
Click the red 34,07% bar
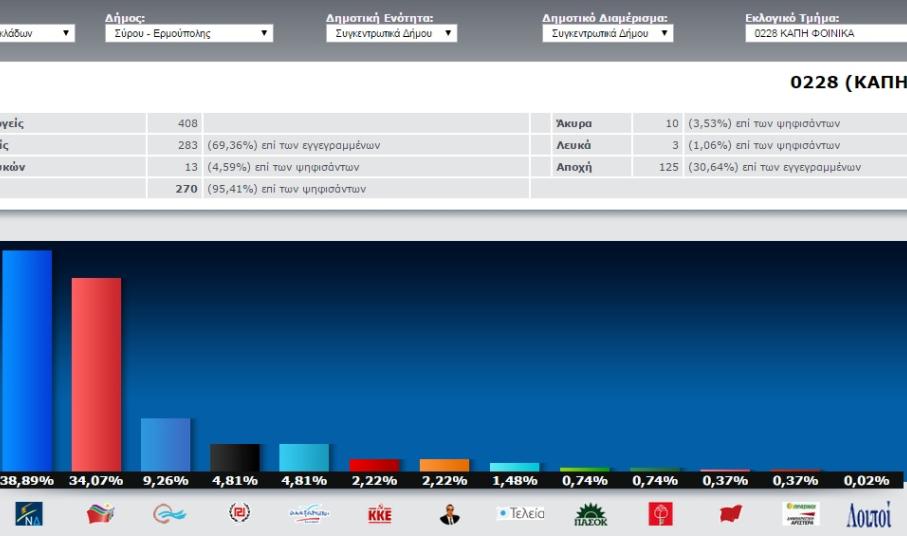(96, 375)
